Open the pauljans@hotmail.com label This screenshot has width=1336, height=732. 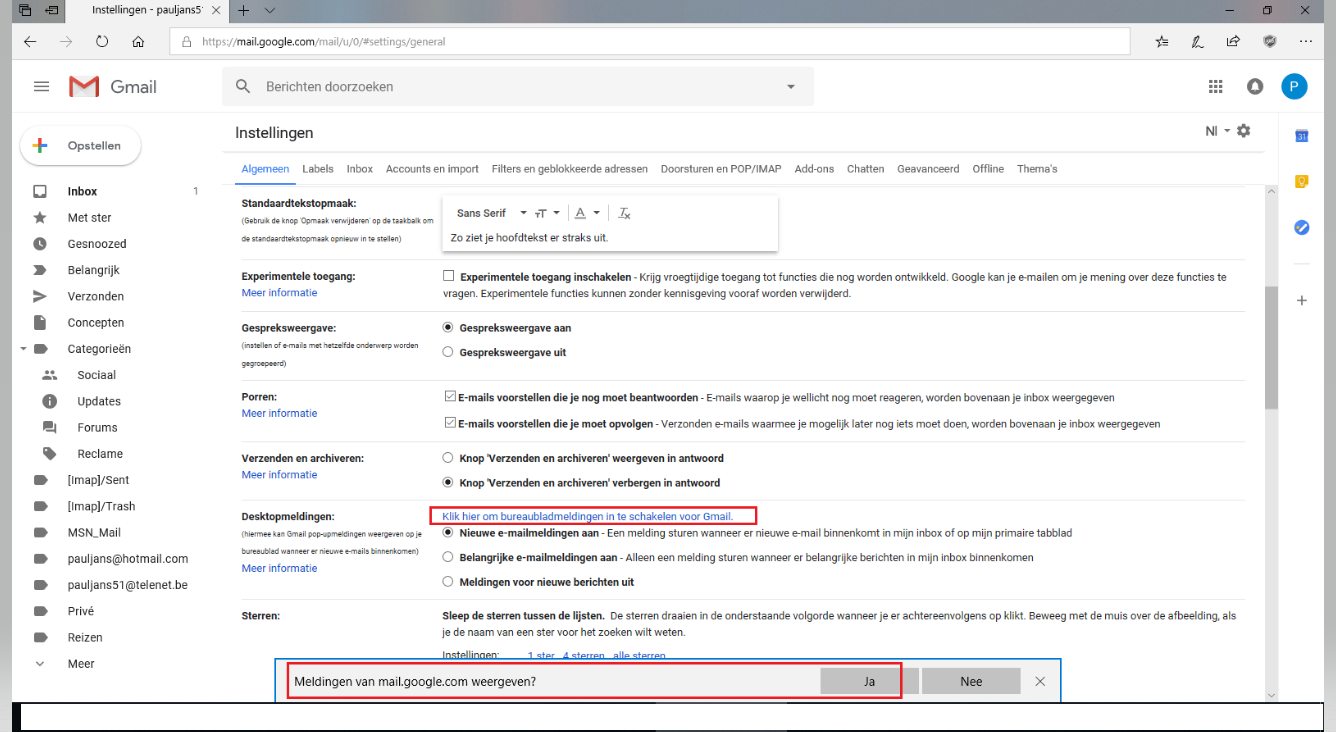point(127,559)
